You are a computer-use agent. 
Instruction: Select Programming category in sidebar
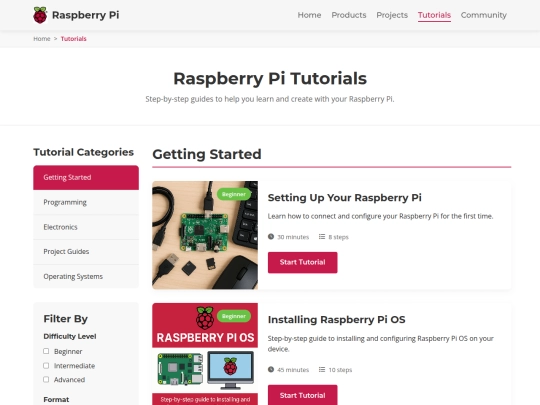pyautogui.click(x=86, y=202)
